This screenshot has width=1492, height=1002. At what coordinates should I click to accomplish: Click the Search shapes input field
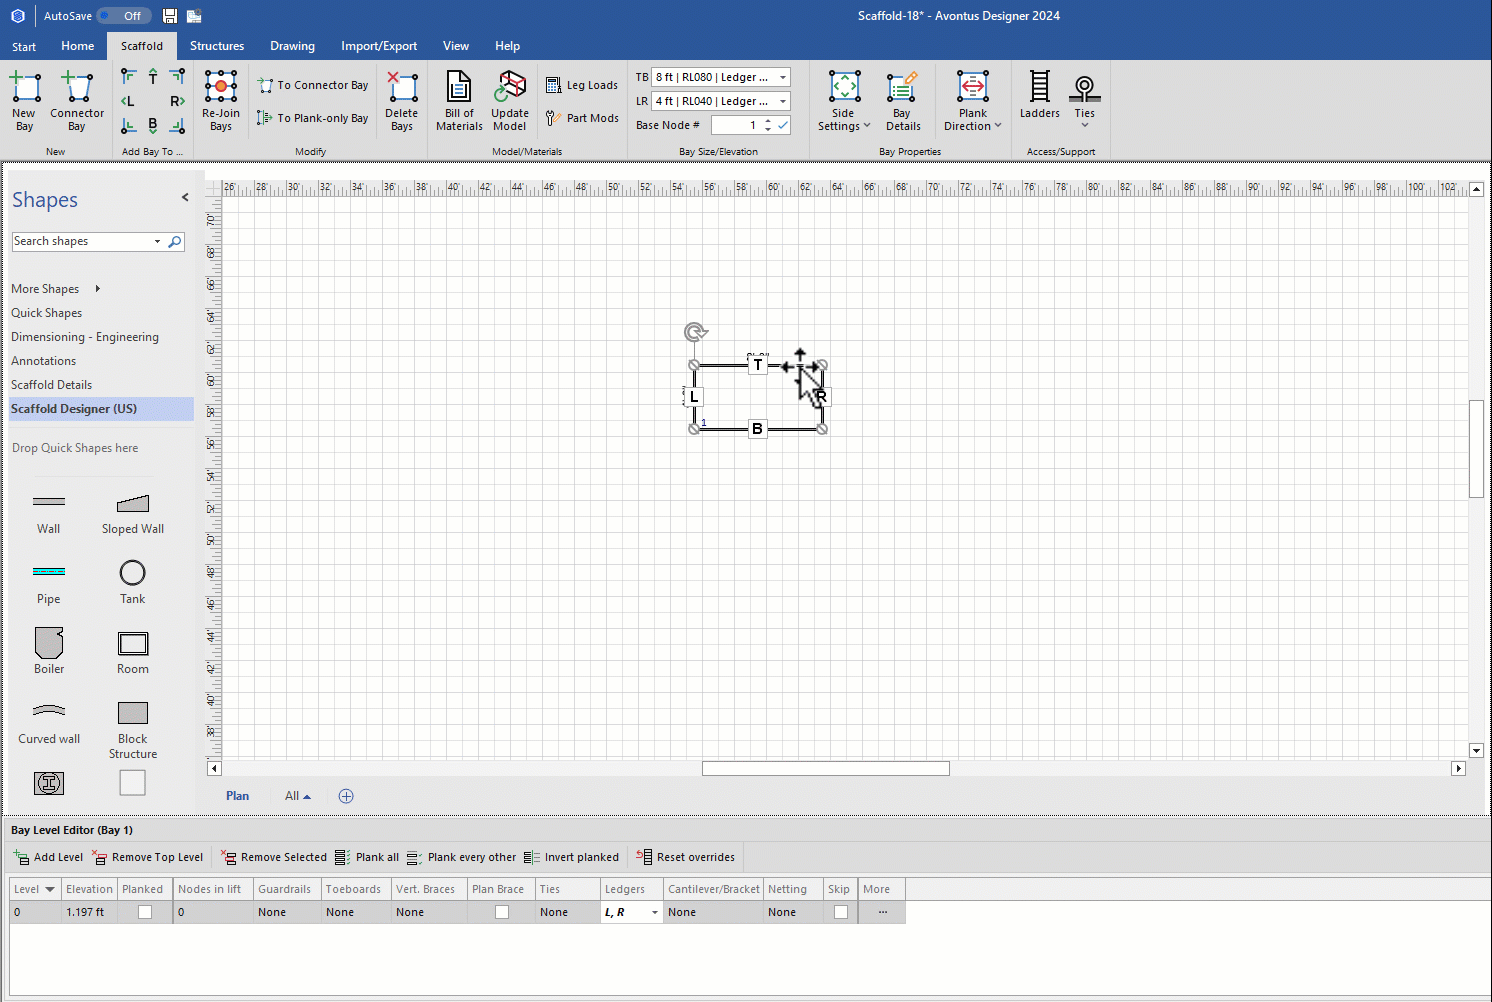pyautogui.click(x=82, y=241)
